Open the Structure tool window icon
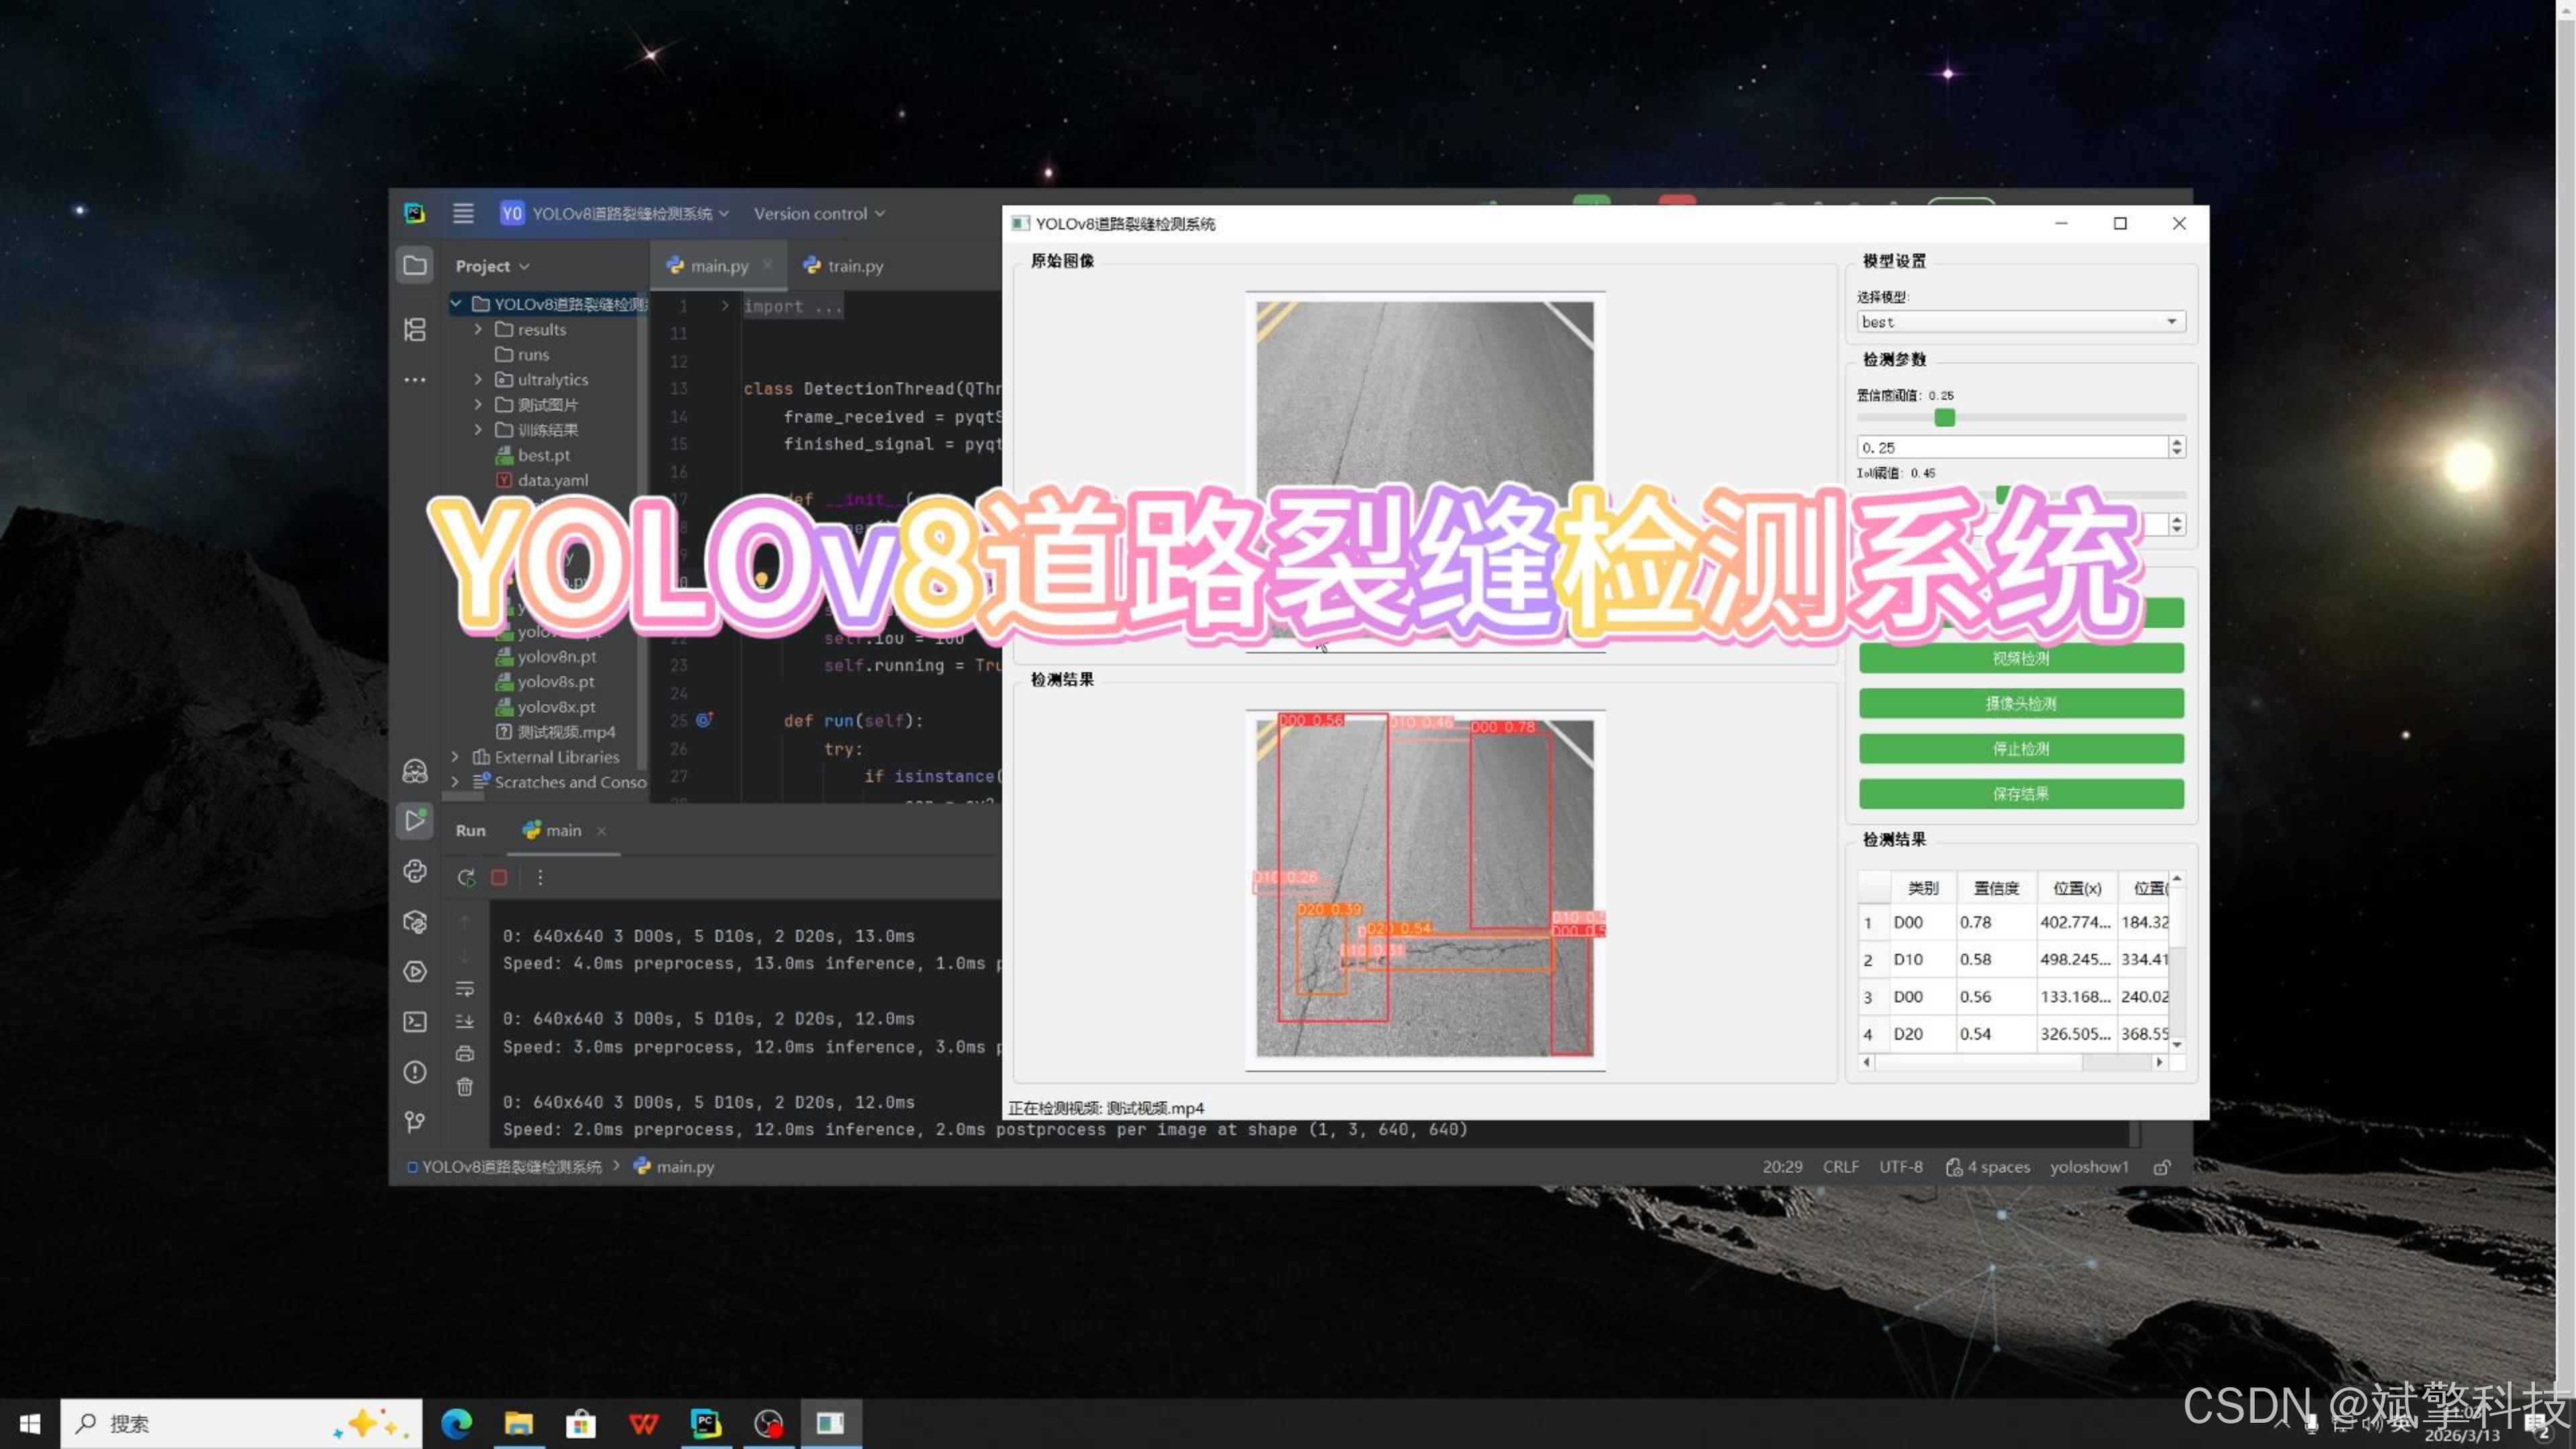2576x1449 pixels. (415, 329)
